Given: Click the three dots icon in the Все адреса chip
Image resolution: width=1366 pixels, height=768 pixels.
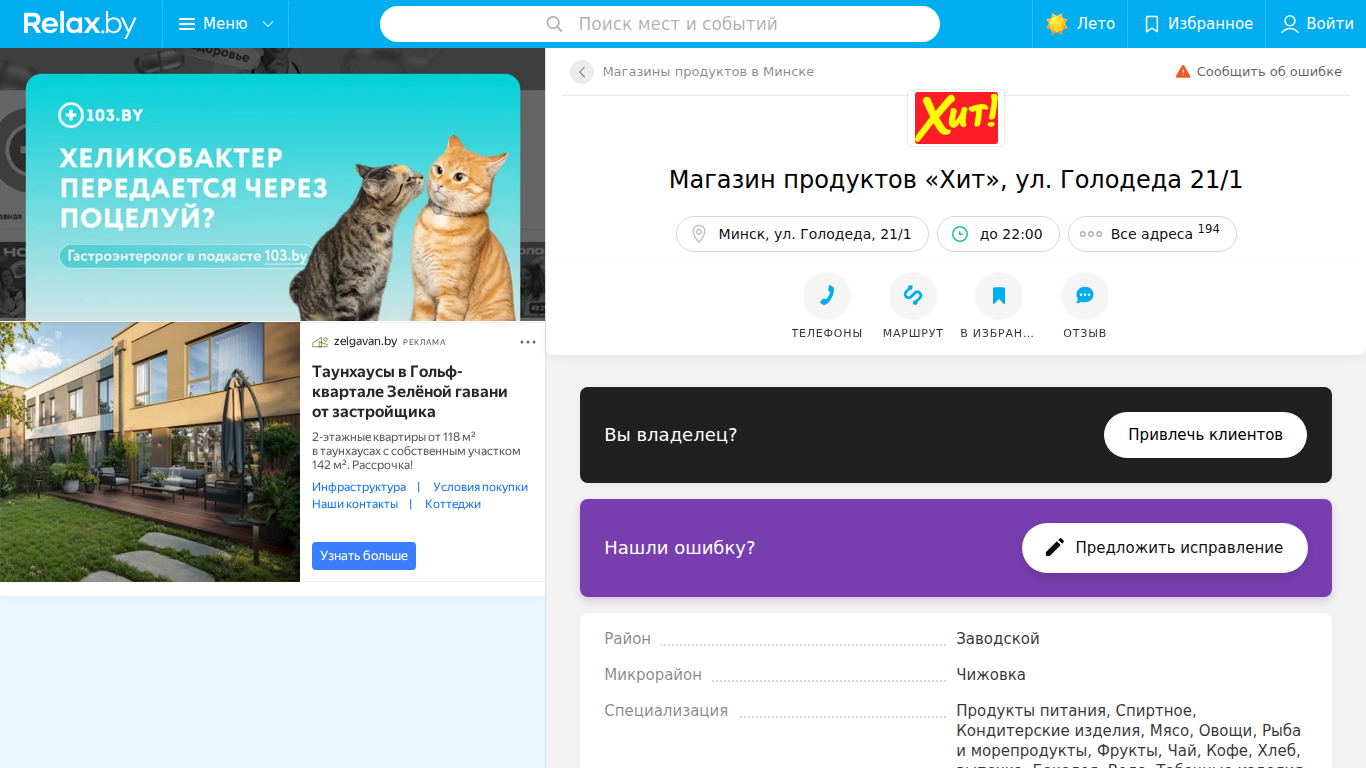Looking at the screenshot, I should (x=1091, y=234).
